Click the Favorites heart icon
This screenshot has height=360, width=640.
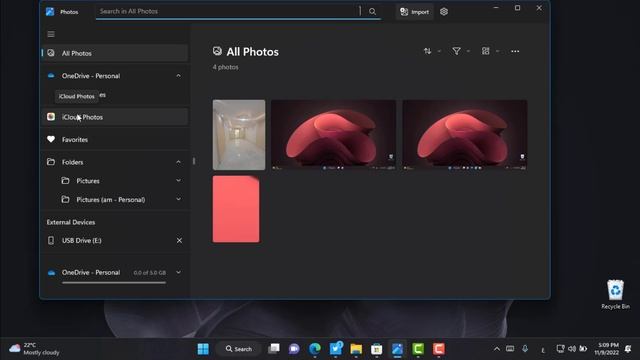(51, 139)
